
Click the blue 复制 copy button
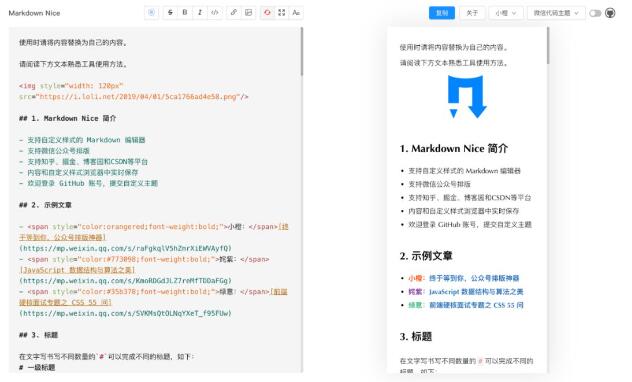coord(442,13)
